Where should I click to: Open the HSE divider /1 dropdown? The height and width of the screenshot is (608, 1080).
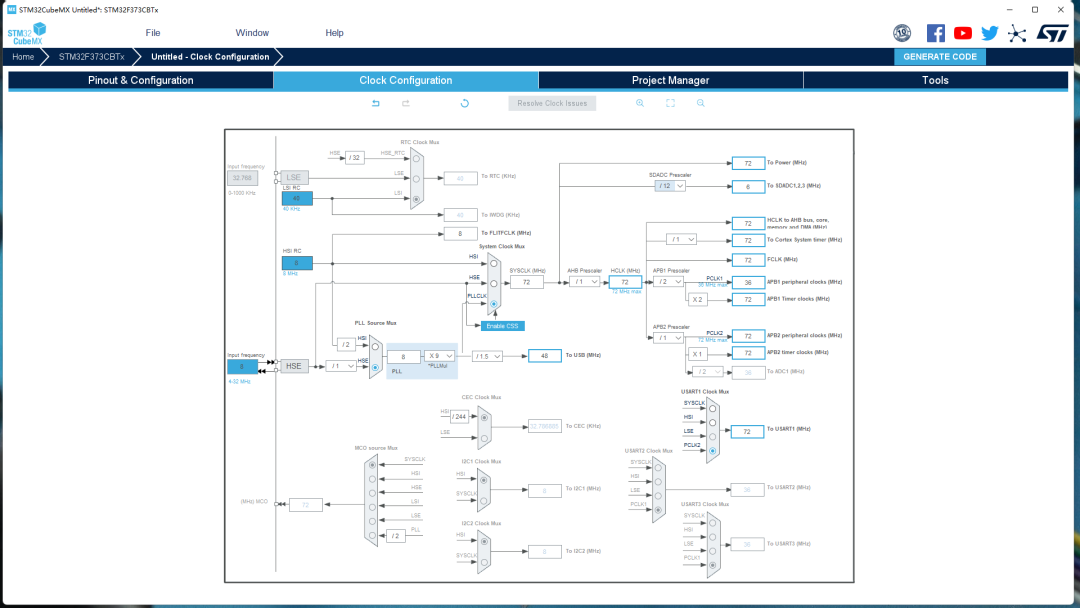[x=340, y=366]
